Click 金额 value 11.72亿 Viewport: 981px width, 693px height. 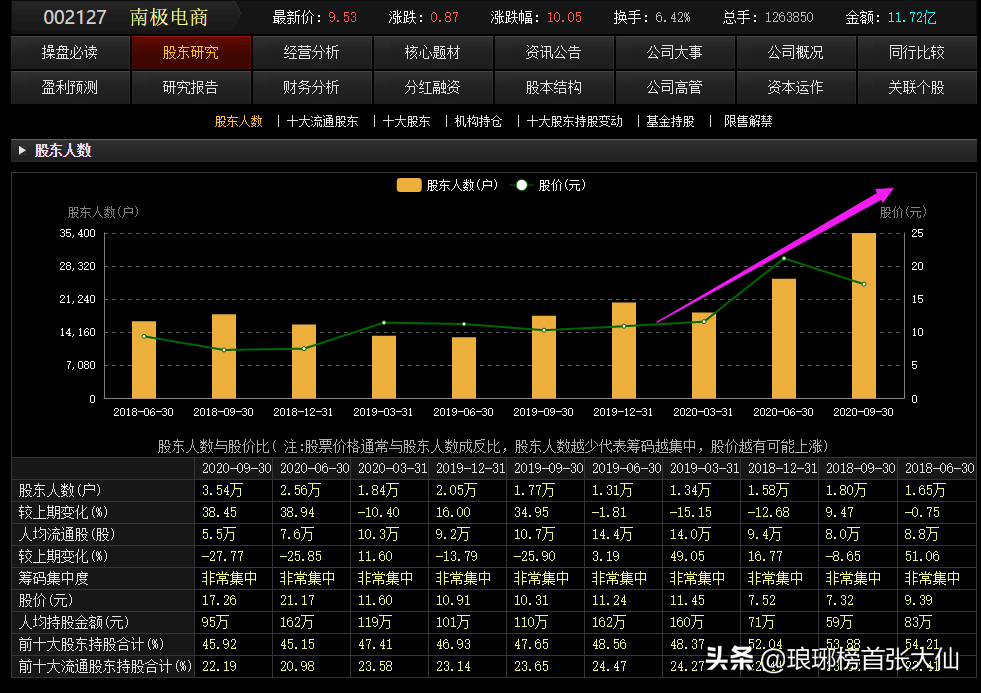[x=912, y=18]
